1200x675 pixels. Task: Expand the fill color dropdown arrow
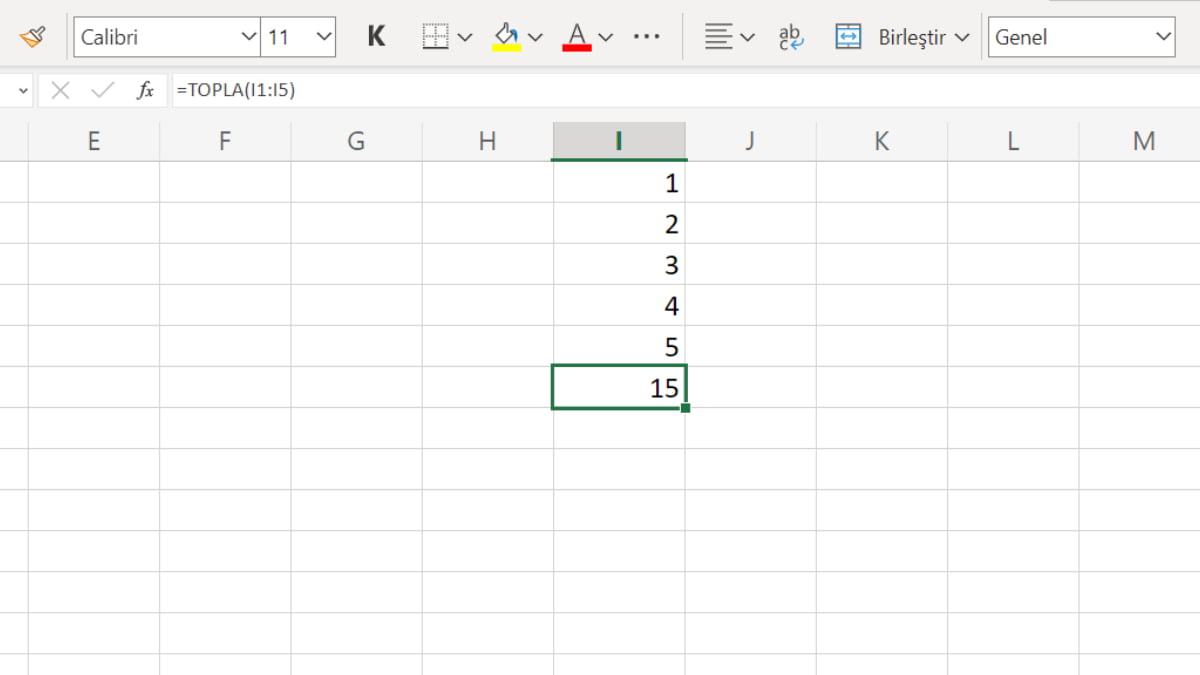(x=535, y=38)
